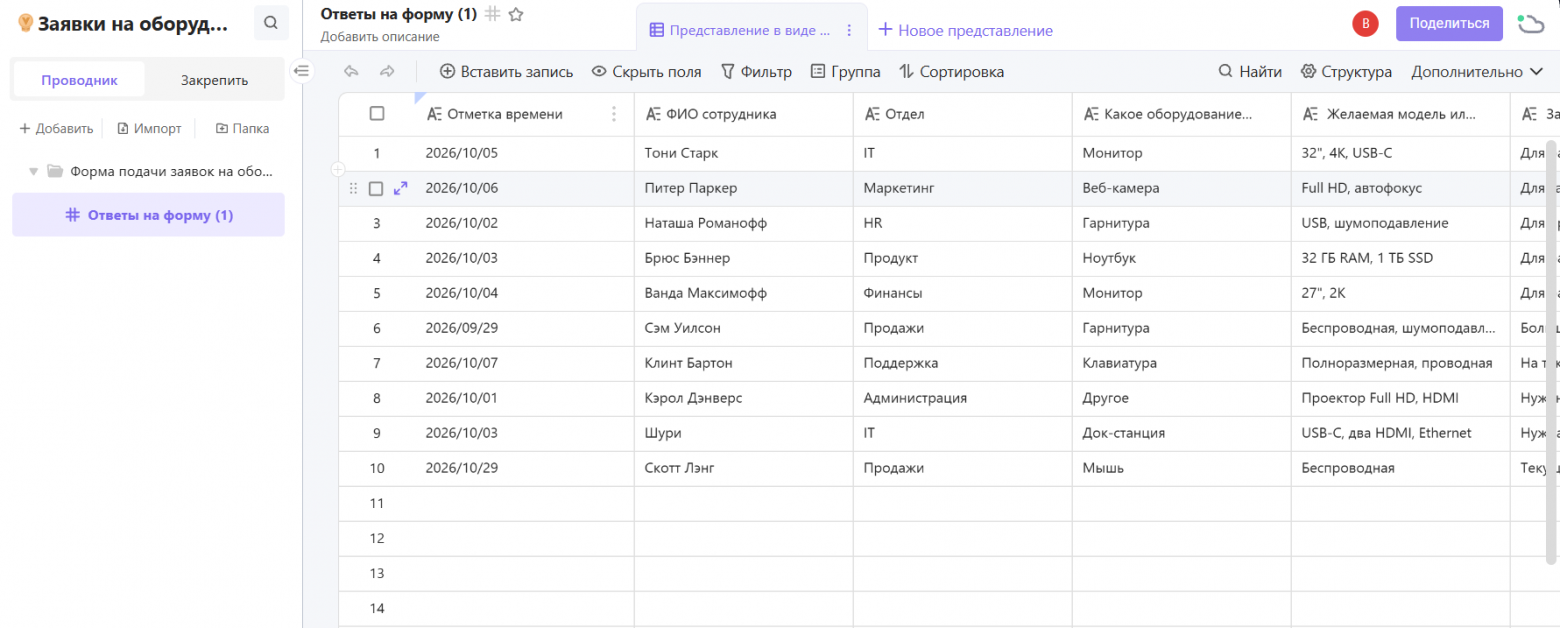Click cell 32 ГБ RAM, 1 ТБ SSD
This screenshot has height=628, width=1560.
(x=1400, y=258)
